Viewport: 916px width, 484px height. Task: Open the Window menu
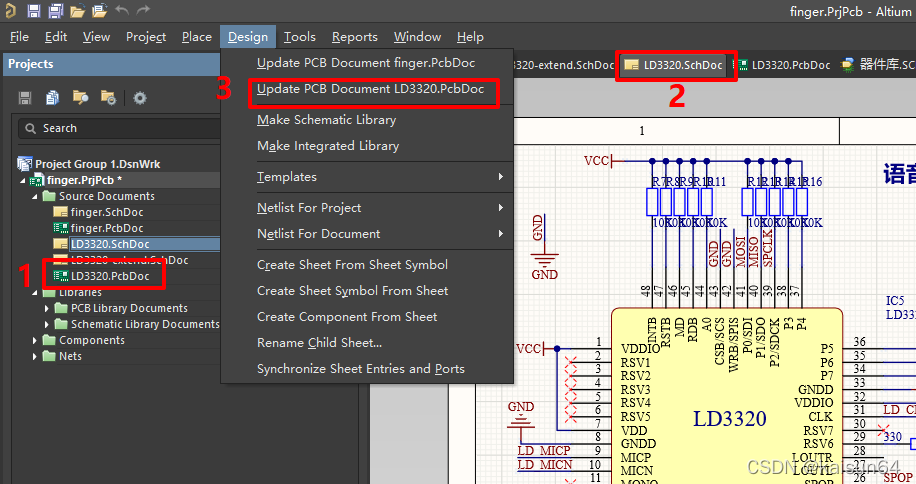(417, 37)
